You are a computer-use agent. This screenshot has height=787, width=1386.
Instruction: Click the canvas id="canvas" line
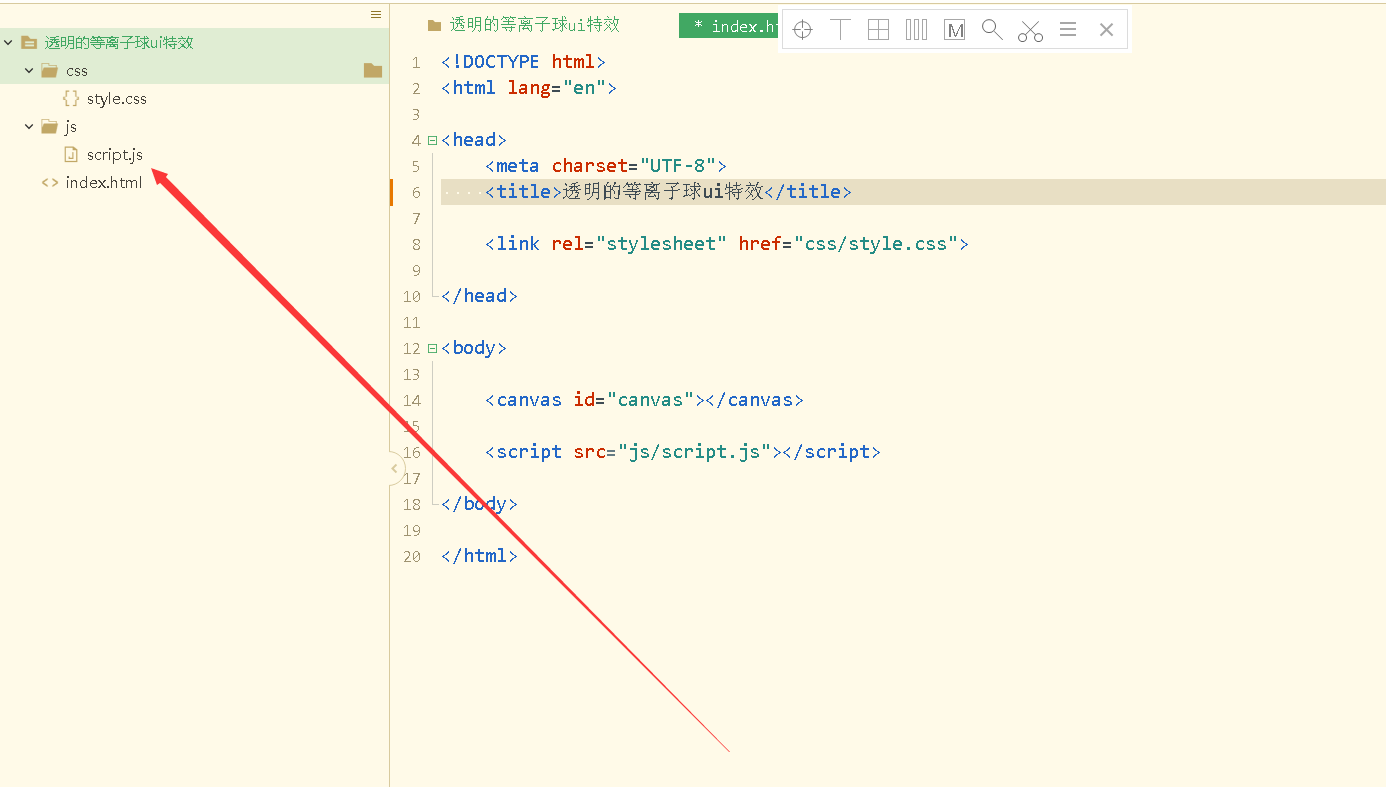[x=644, y=400]
